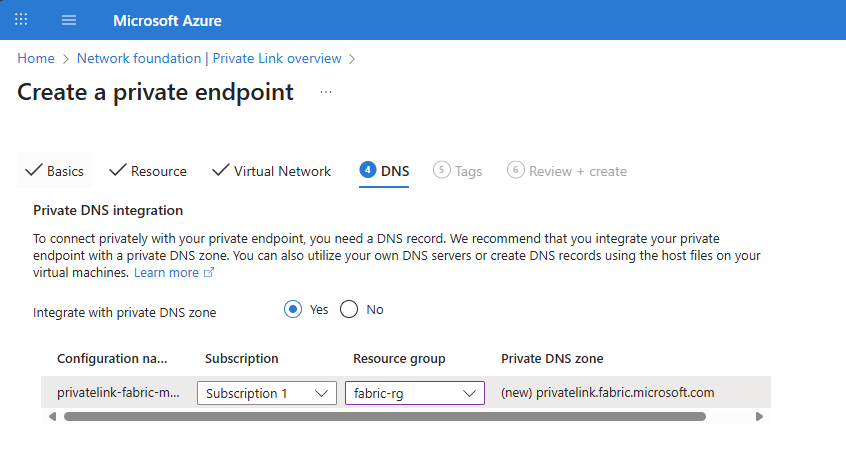
Task: Open the portal hamburger menu
Action: tap(69, 20)
